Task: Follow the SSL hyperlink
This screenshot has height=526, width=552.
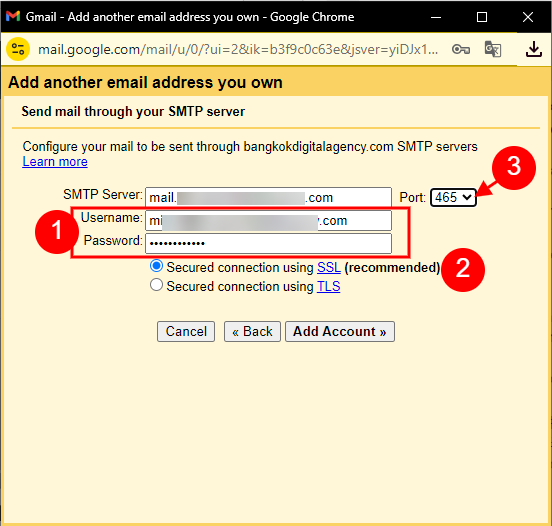Action: pos(329,268)
